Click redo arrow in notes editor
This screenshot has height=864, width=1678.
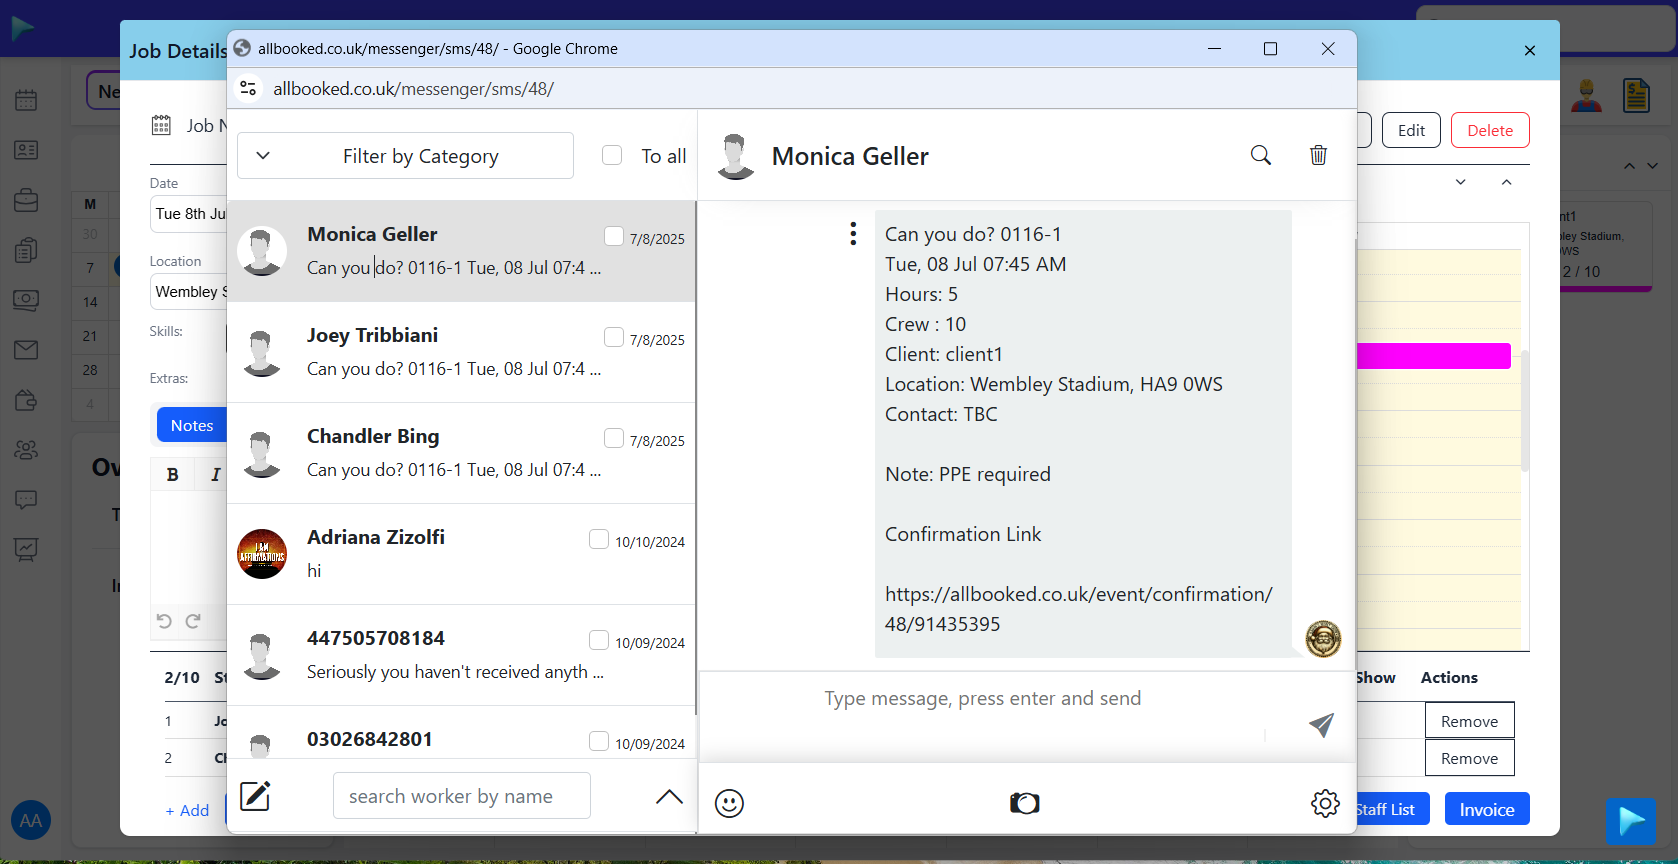(194, 621)
